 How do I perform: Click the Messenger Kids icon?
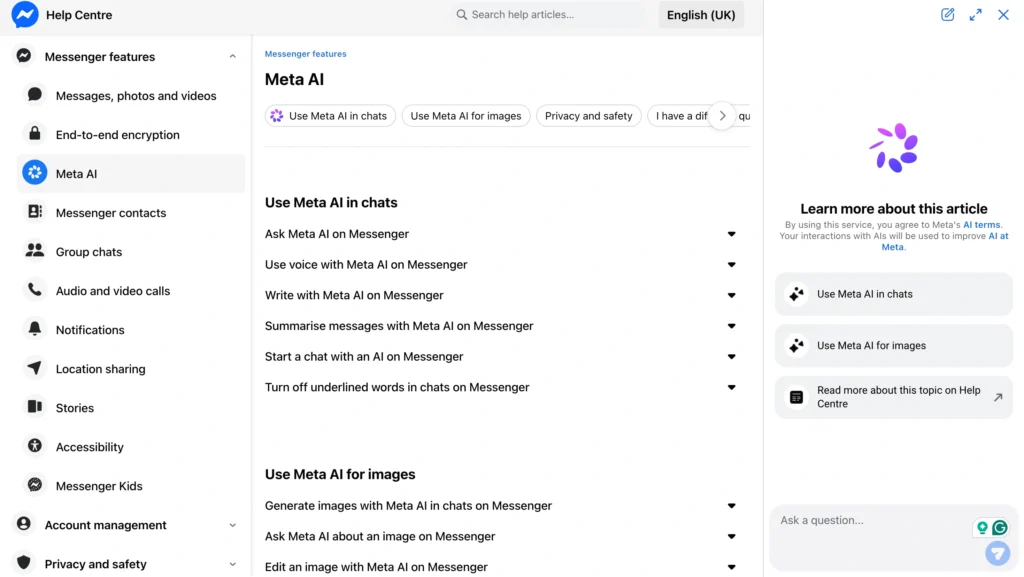click(35, 485)
